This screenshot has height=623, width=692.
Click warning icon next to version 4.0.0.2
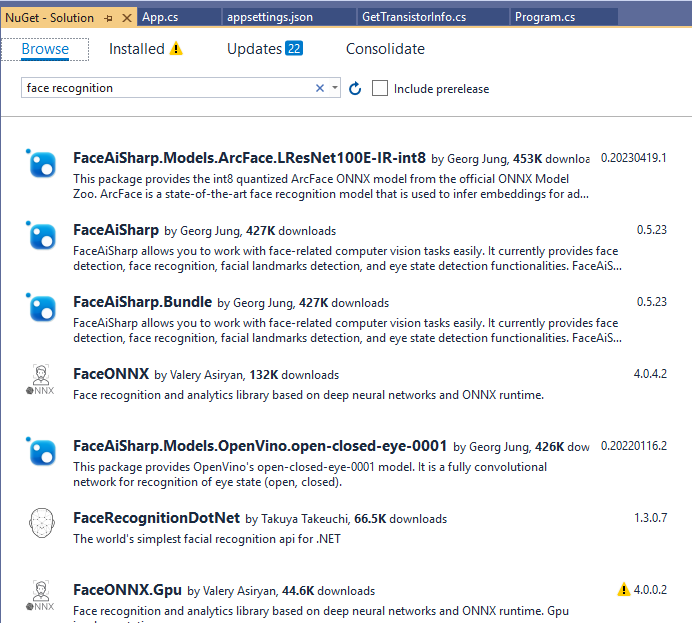(624, 589)
